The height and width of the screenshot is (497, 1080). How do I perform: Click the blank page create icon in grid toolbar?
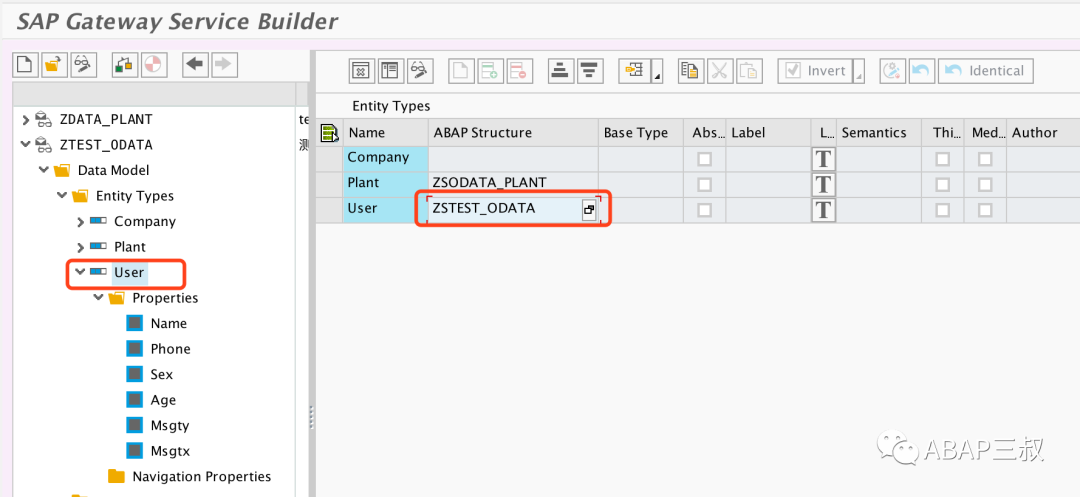(461, 70)
